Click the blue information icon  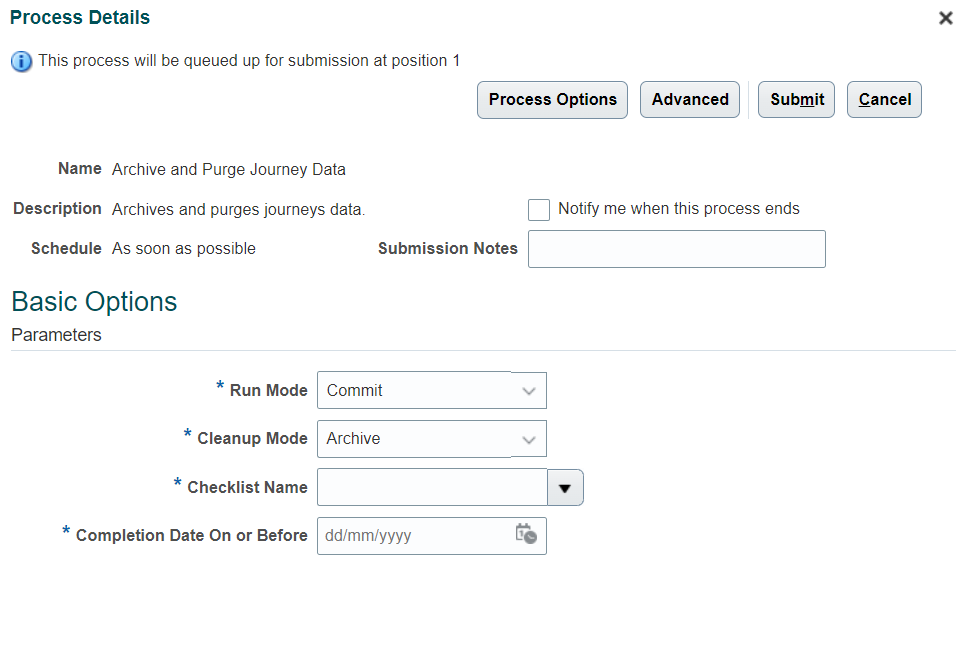pyautogui.click(x=21, y=60)
